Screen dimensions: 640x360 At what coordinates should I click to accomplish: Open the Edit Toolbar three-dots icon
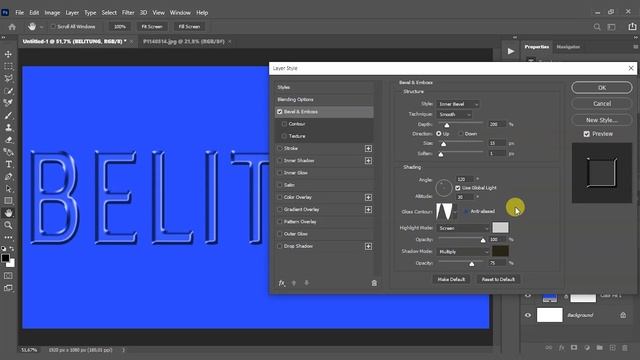pos(8,237)
